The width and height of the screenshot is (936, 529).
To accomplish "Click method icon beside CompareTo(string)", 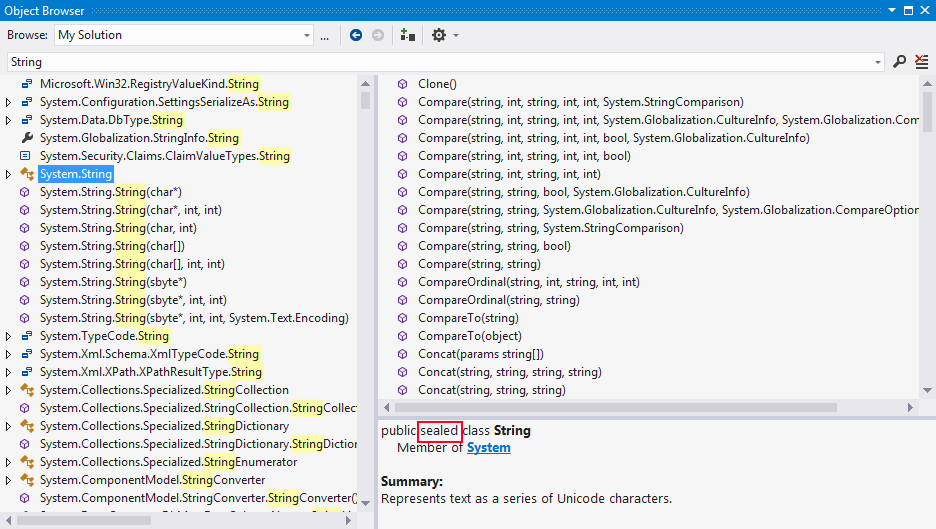I will point(403,318).
